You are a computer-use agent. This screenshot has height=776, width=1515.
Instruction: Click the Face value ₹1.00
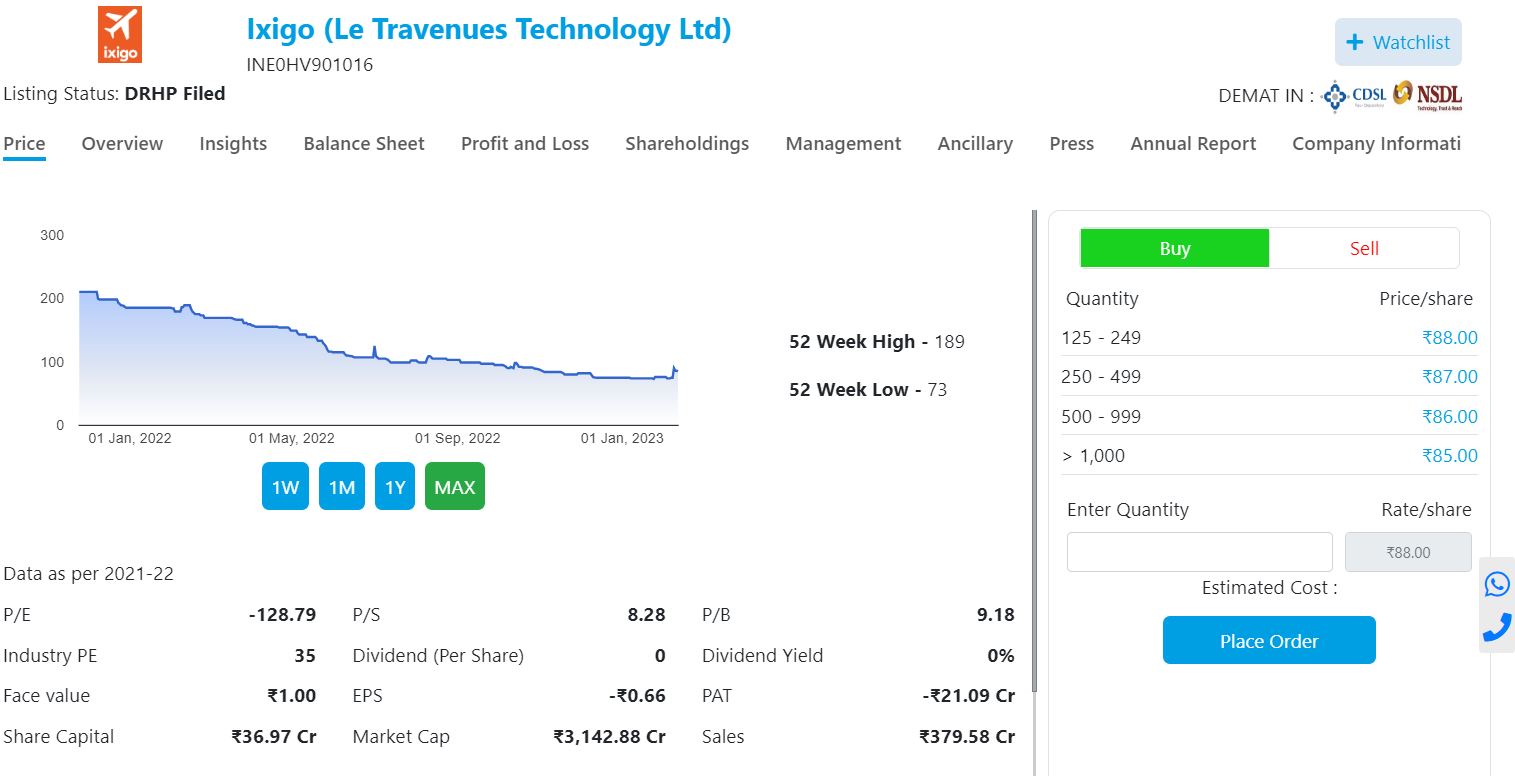point(291,696)
